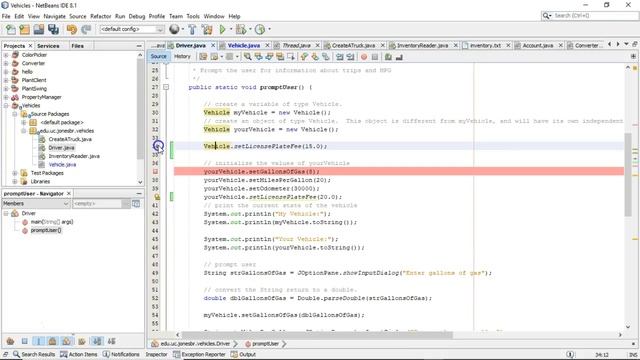Toggle Highlight Search editor toolbar icon
Screen dimensions: 640x360
point(280,57)
